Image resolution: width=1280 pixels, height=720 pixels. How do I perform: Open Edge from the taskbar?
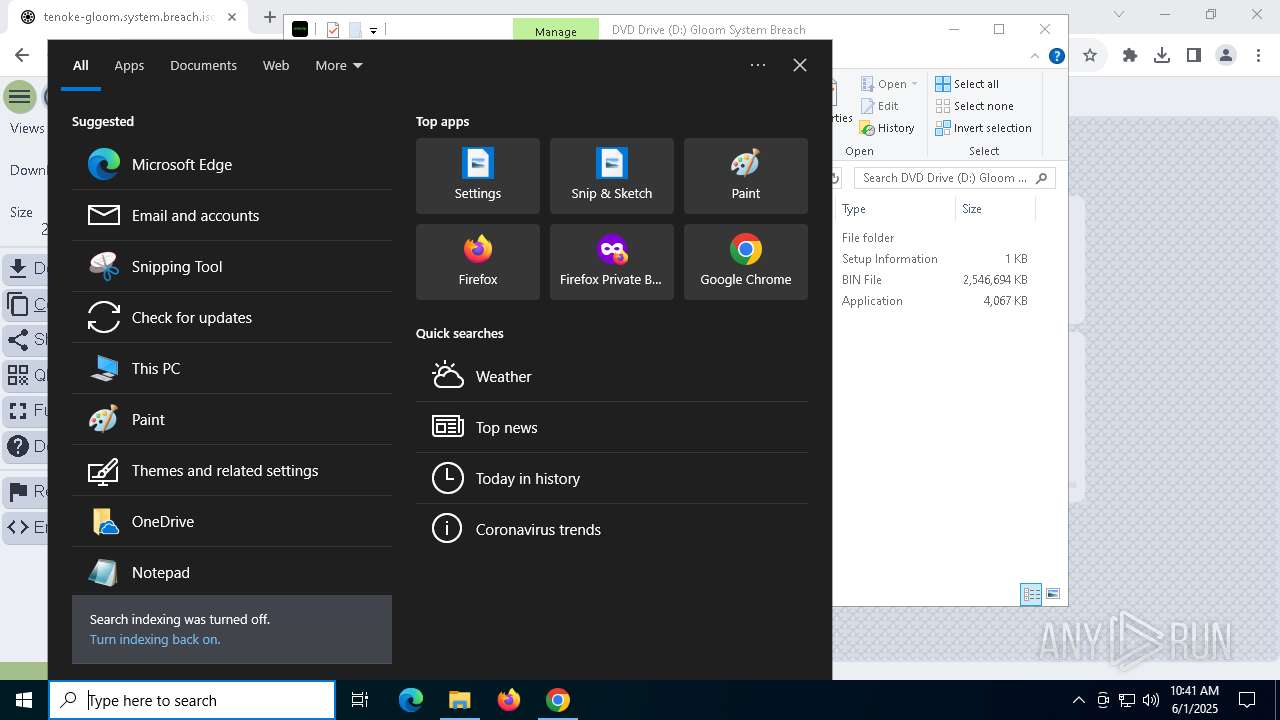point(411,700)
